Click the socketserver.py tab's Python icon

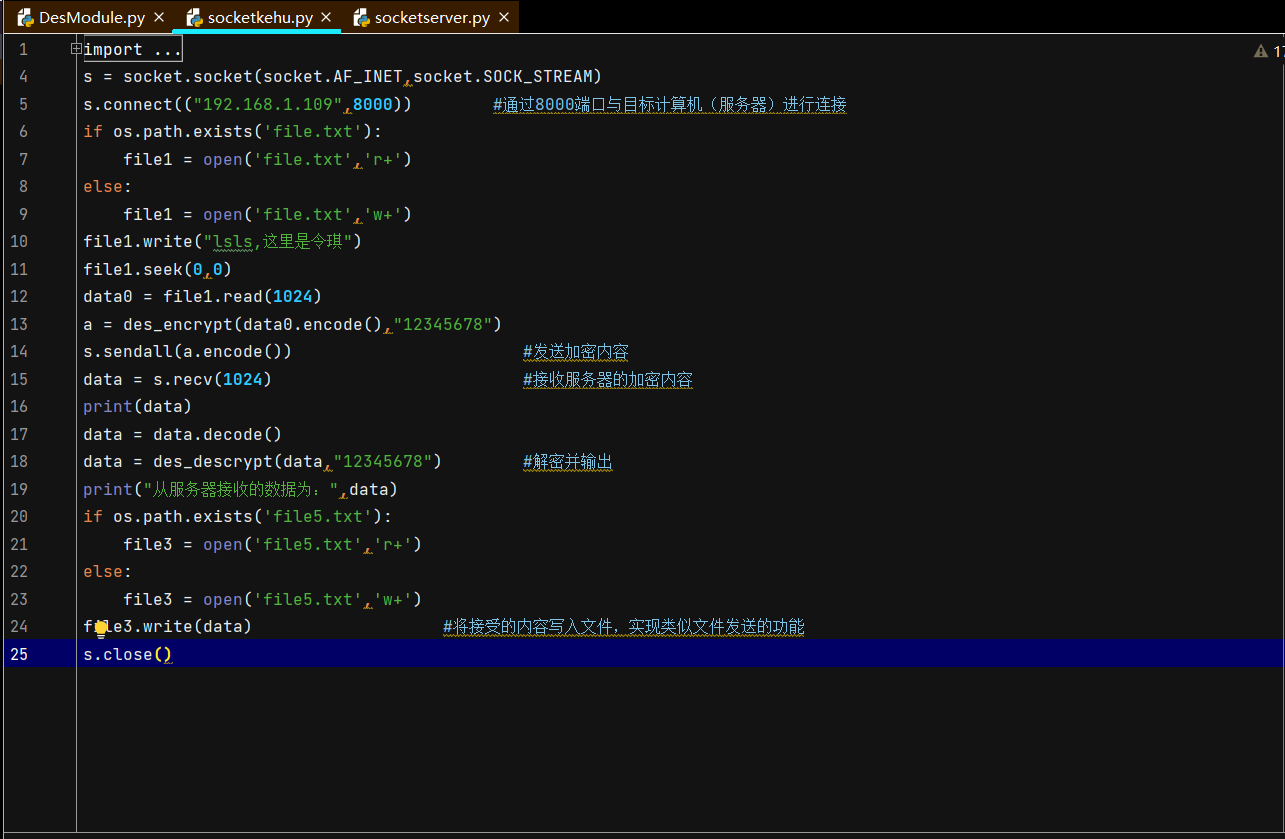click(x=362, y=18)
